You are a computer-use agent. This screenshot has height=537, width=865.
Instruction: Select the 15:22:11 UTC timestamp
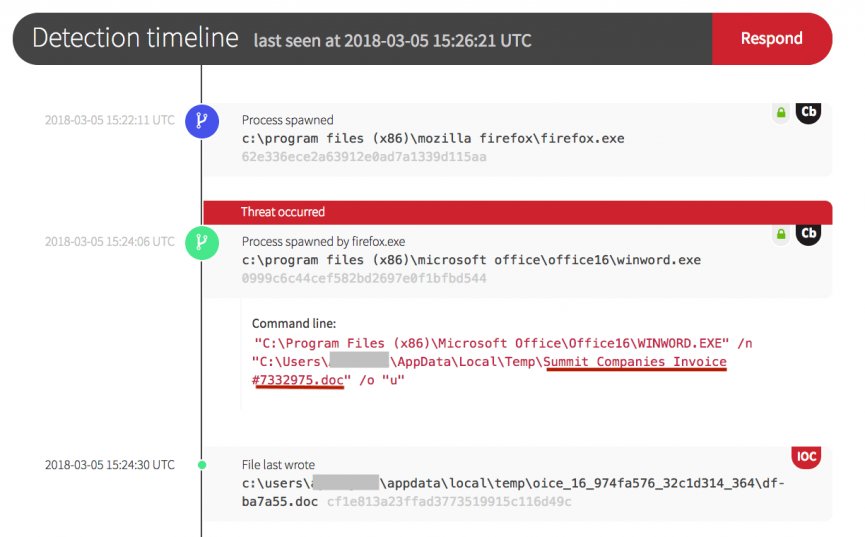(109, 121)
